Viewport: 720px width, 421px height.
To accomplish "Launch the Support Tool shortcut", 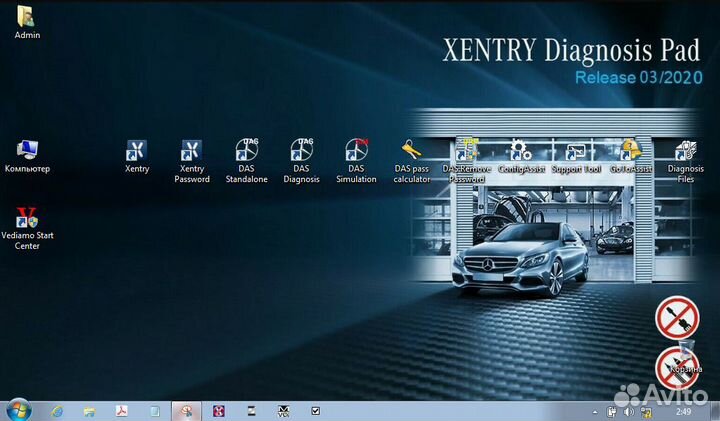I will tap(575, 151).
